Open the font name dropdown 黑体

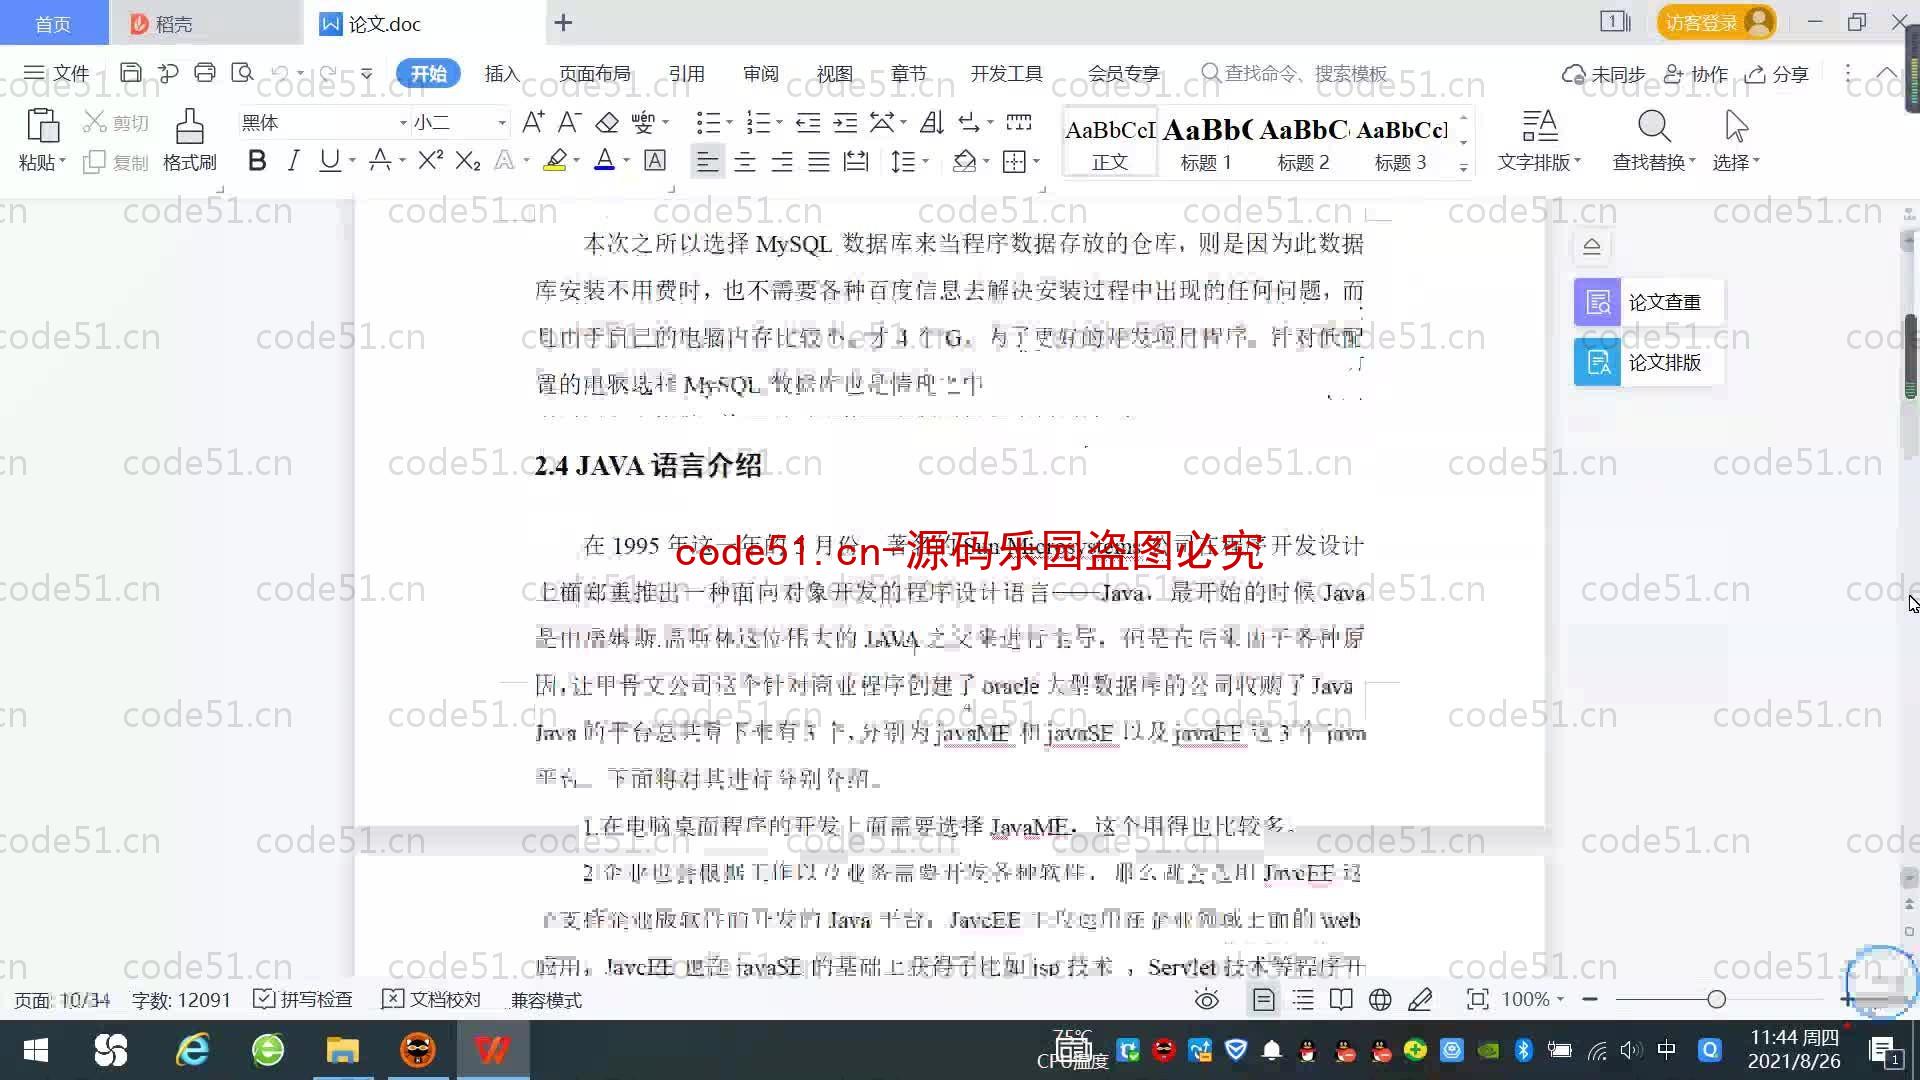(x=403, y=123)
